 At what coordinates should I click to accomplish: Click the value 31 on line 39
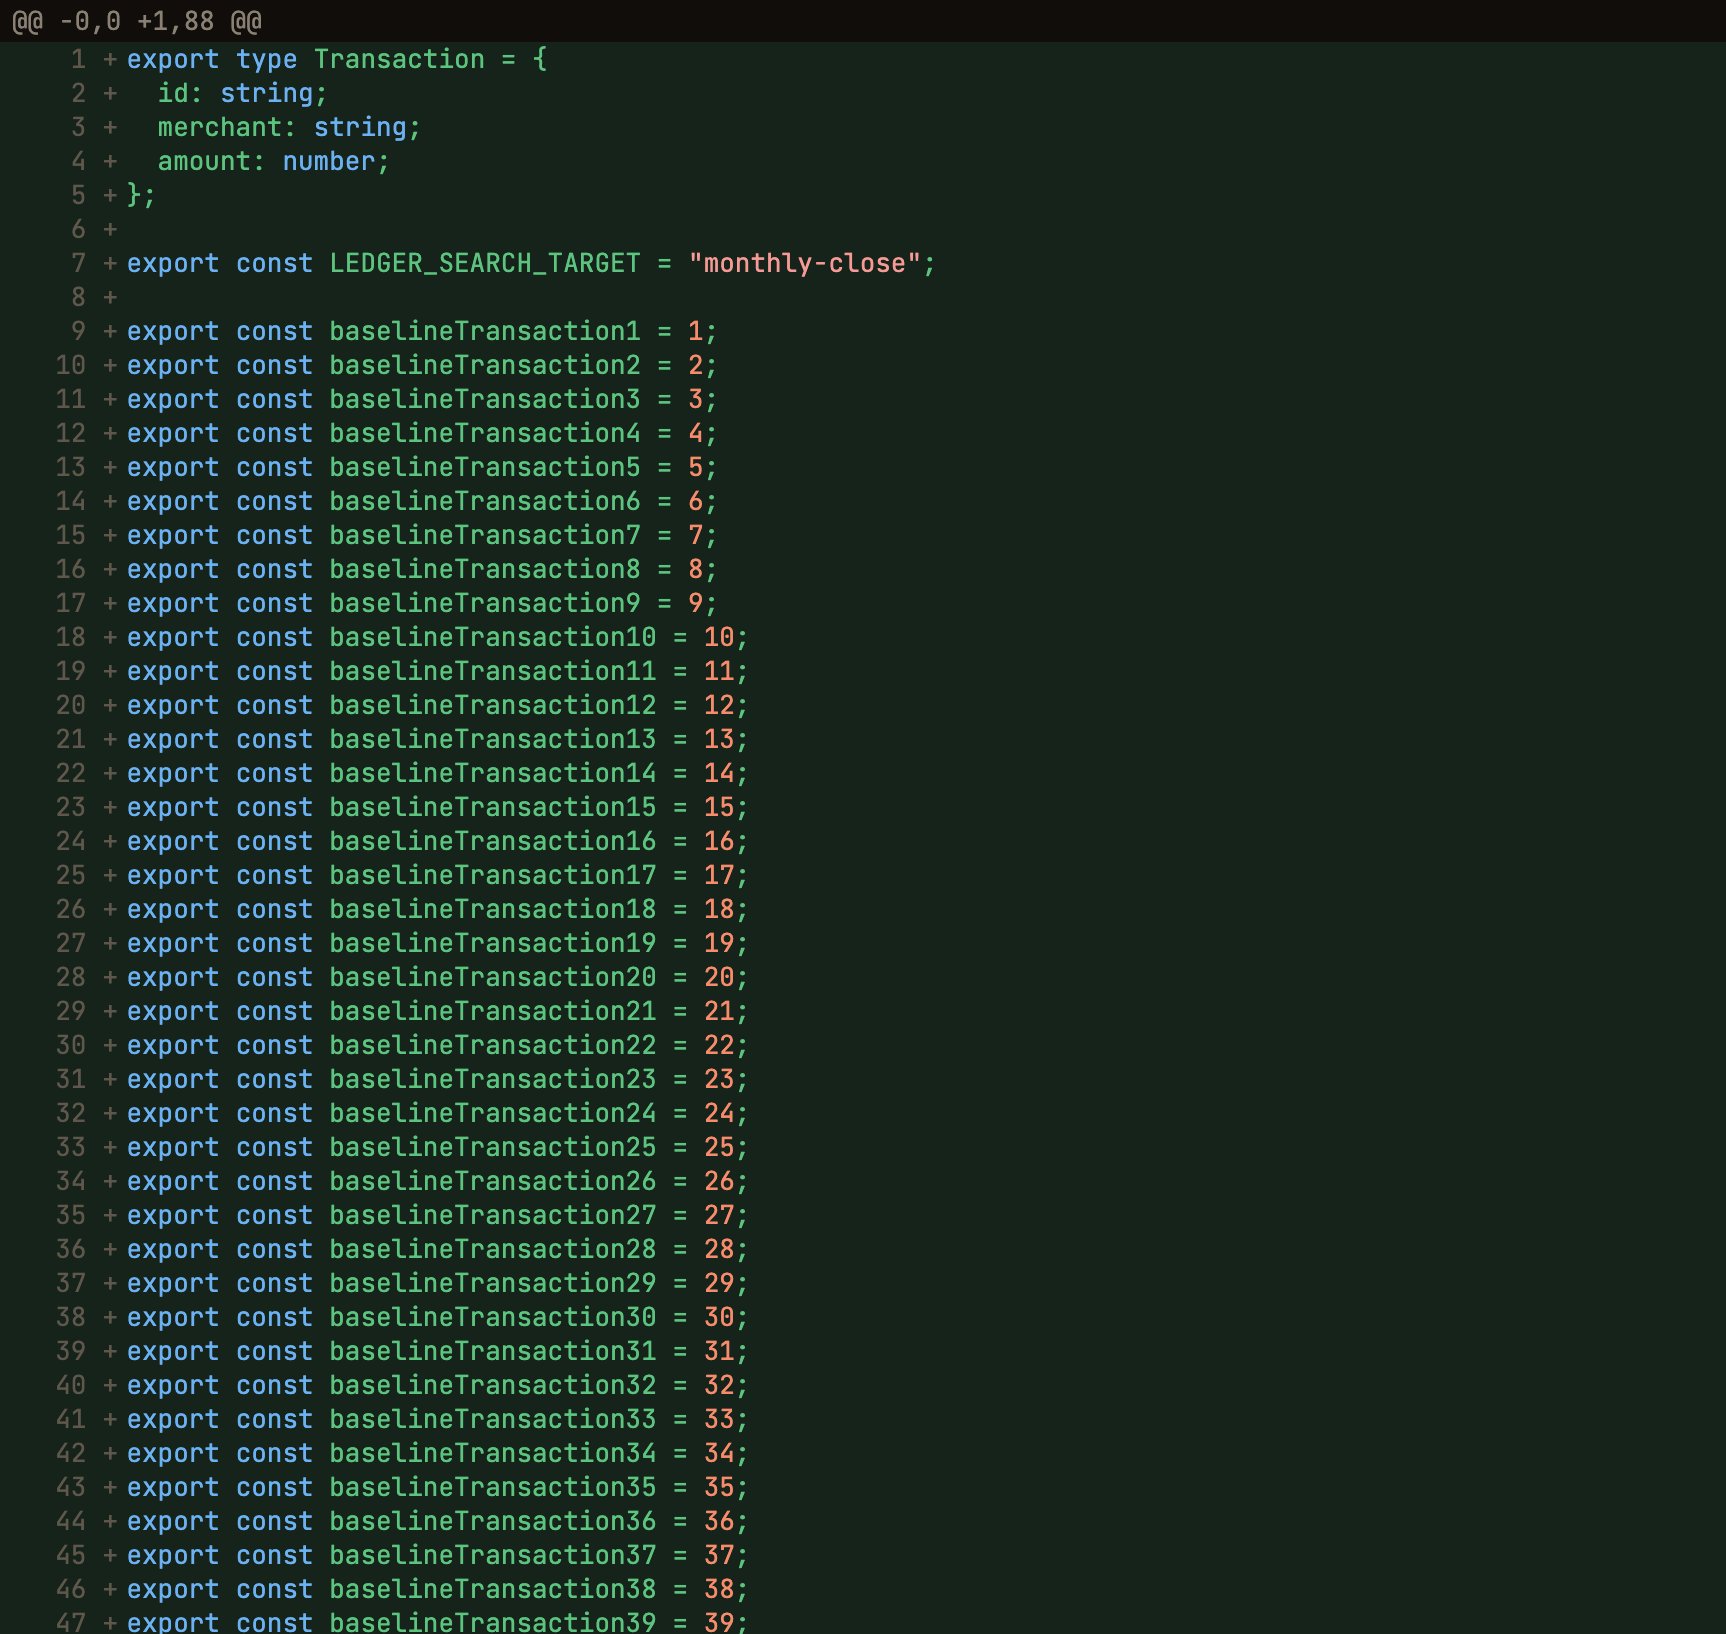tap(719, 1351)
